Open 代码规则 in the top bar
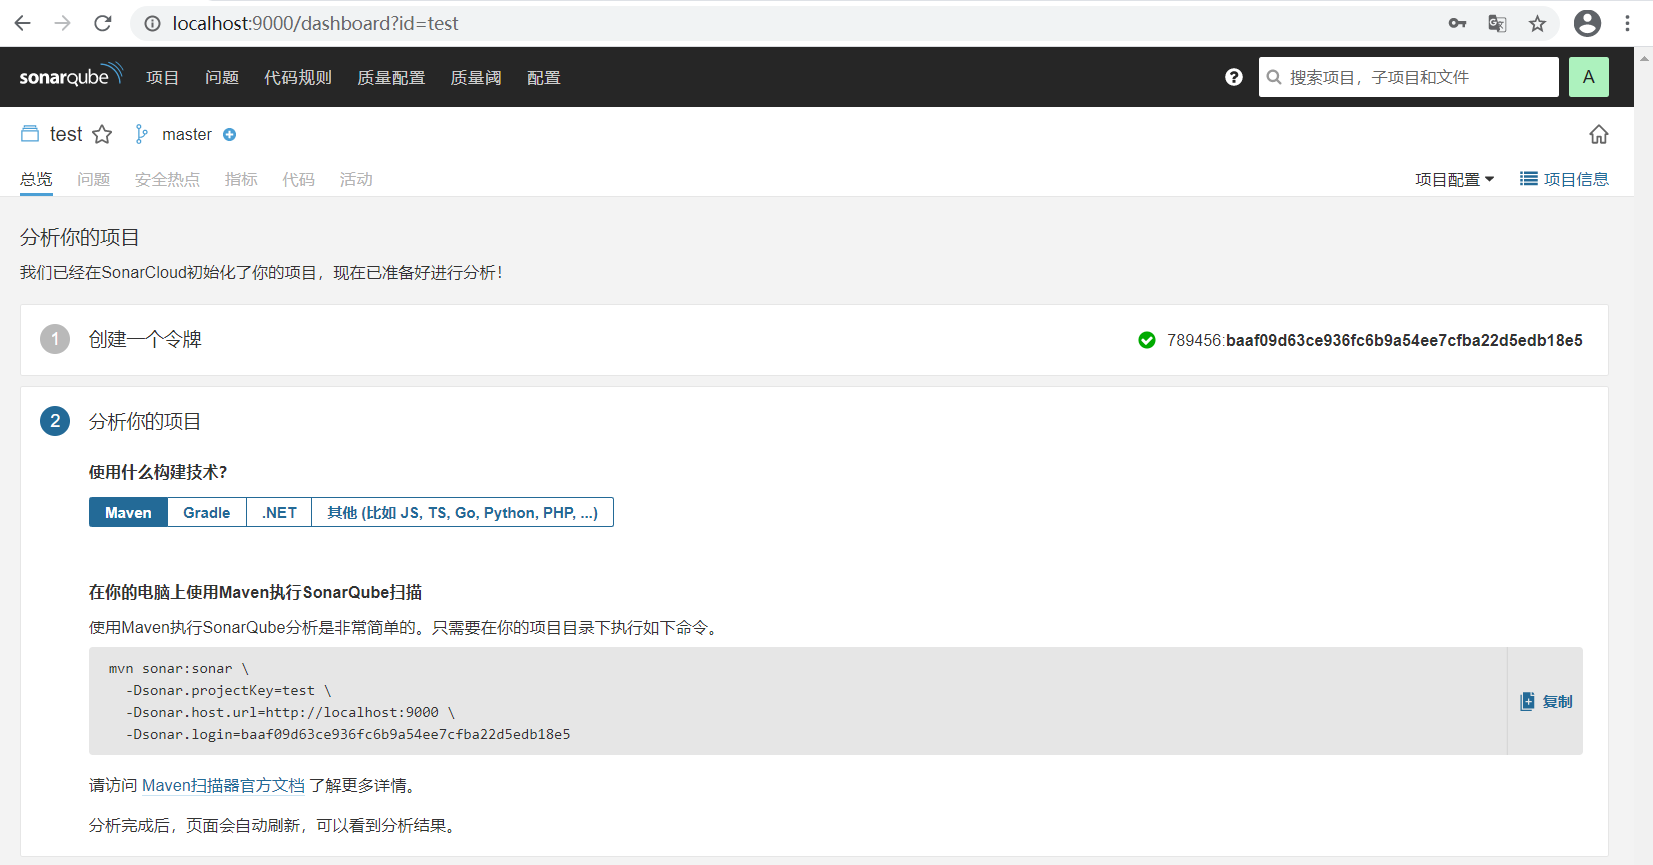 [x=298, y=77]
